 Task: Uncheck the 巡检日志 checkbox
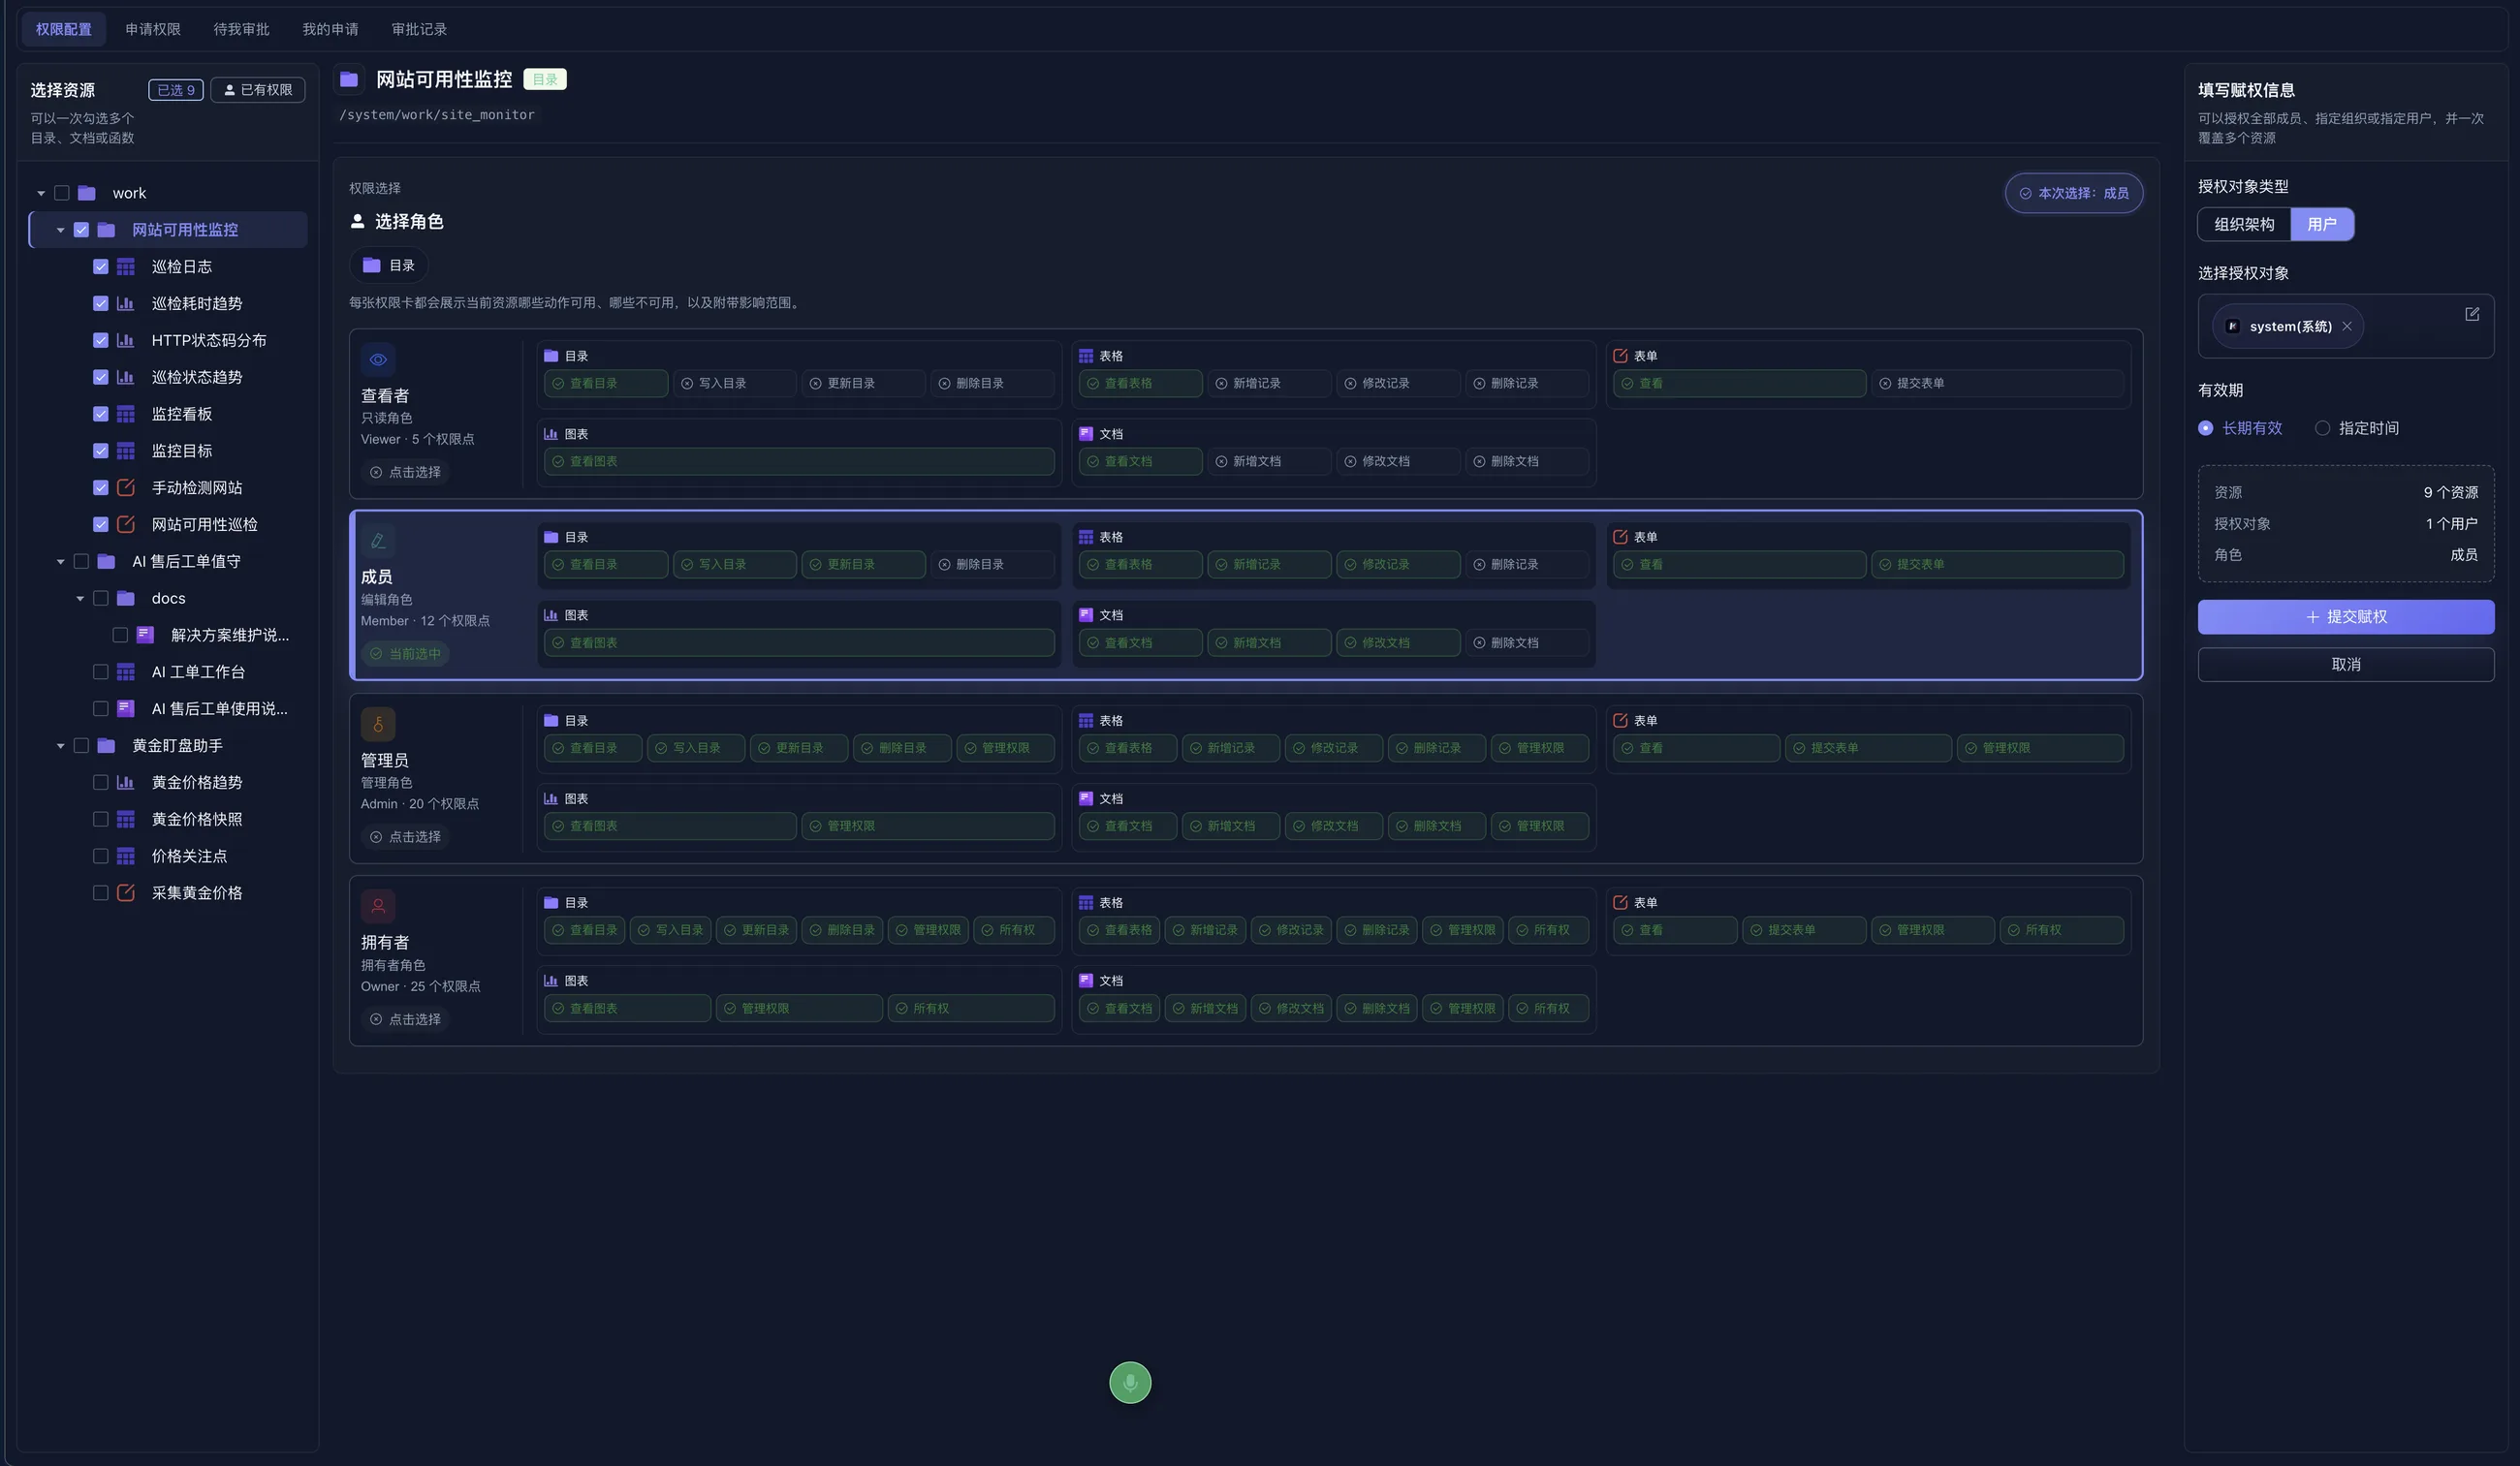(x=101, y=266)
